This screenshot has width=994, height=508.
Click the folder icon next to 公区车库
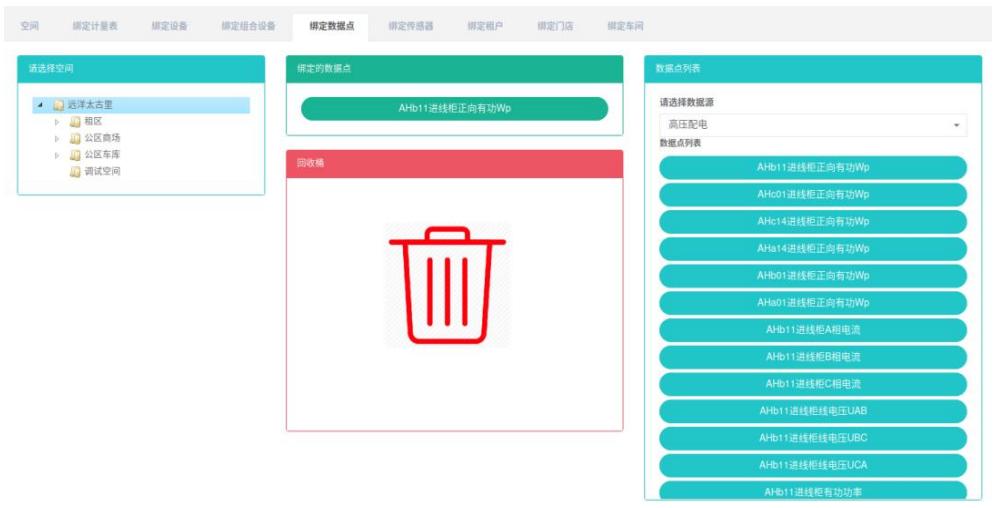(x=75, y=155)
